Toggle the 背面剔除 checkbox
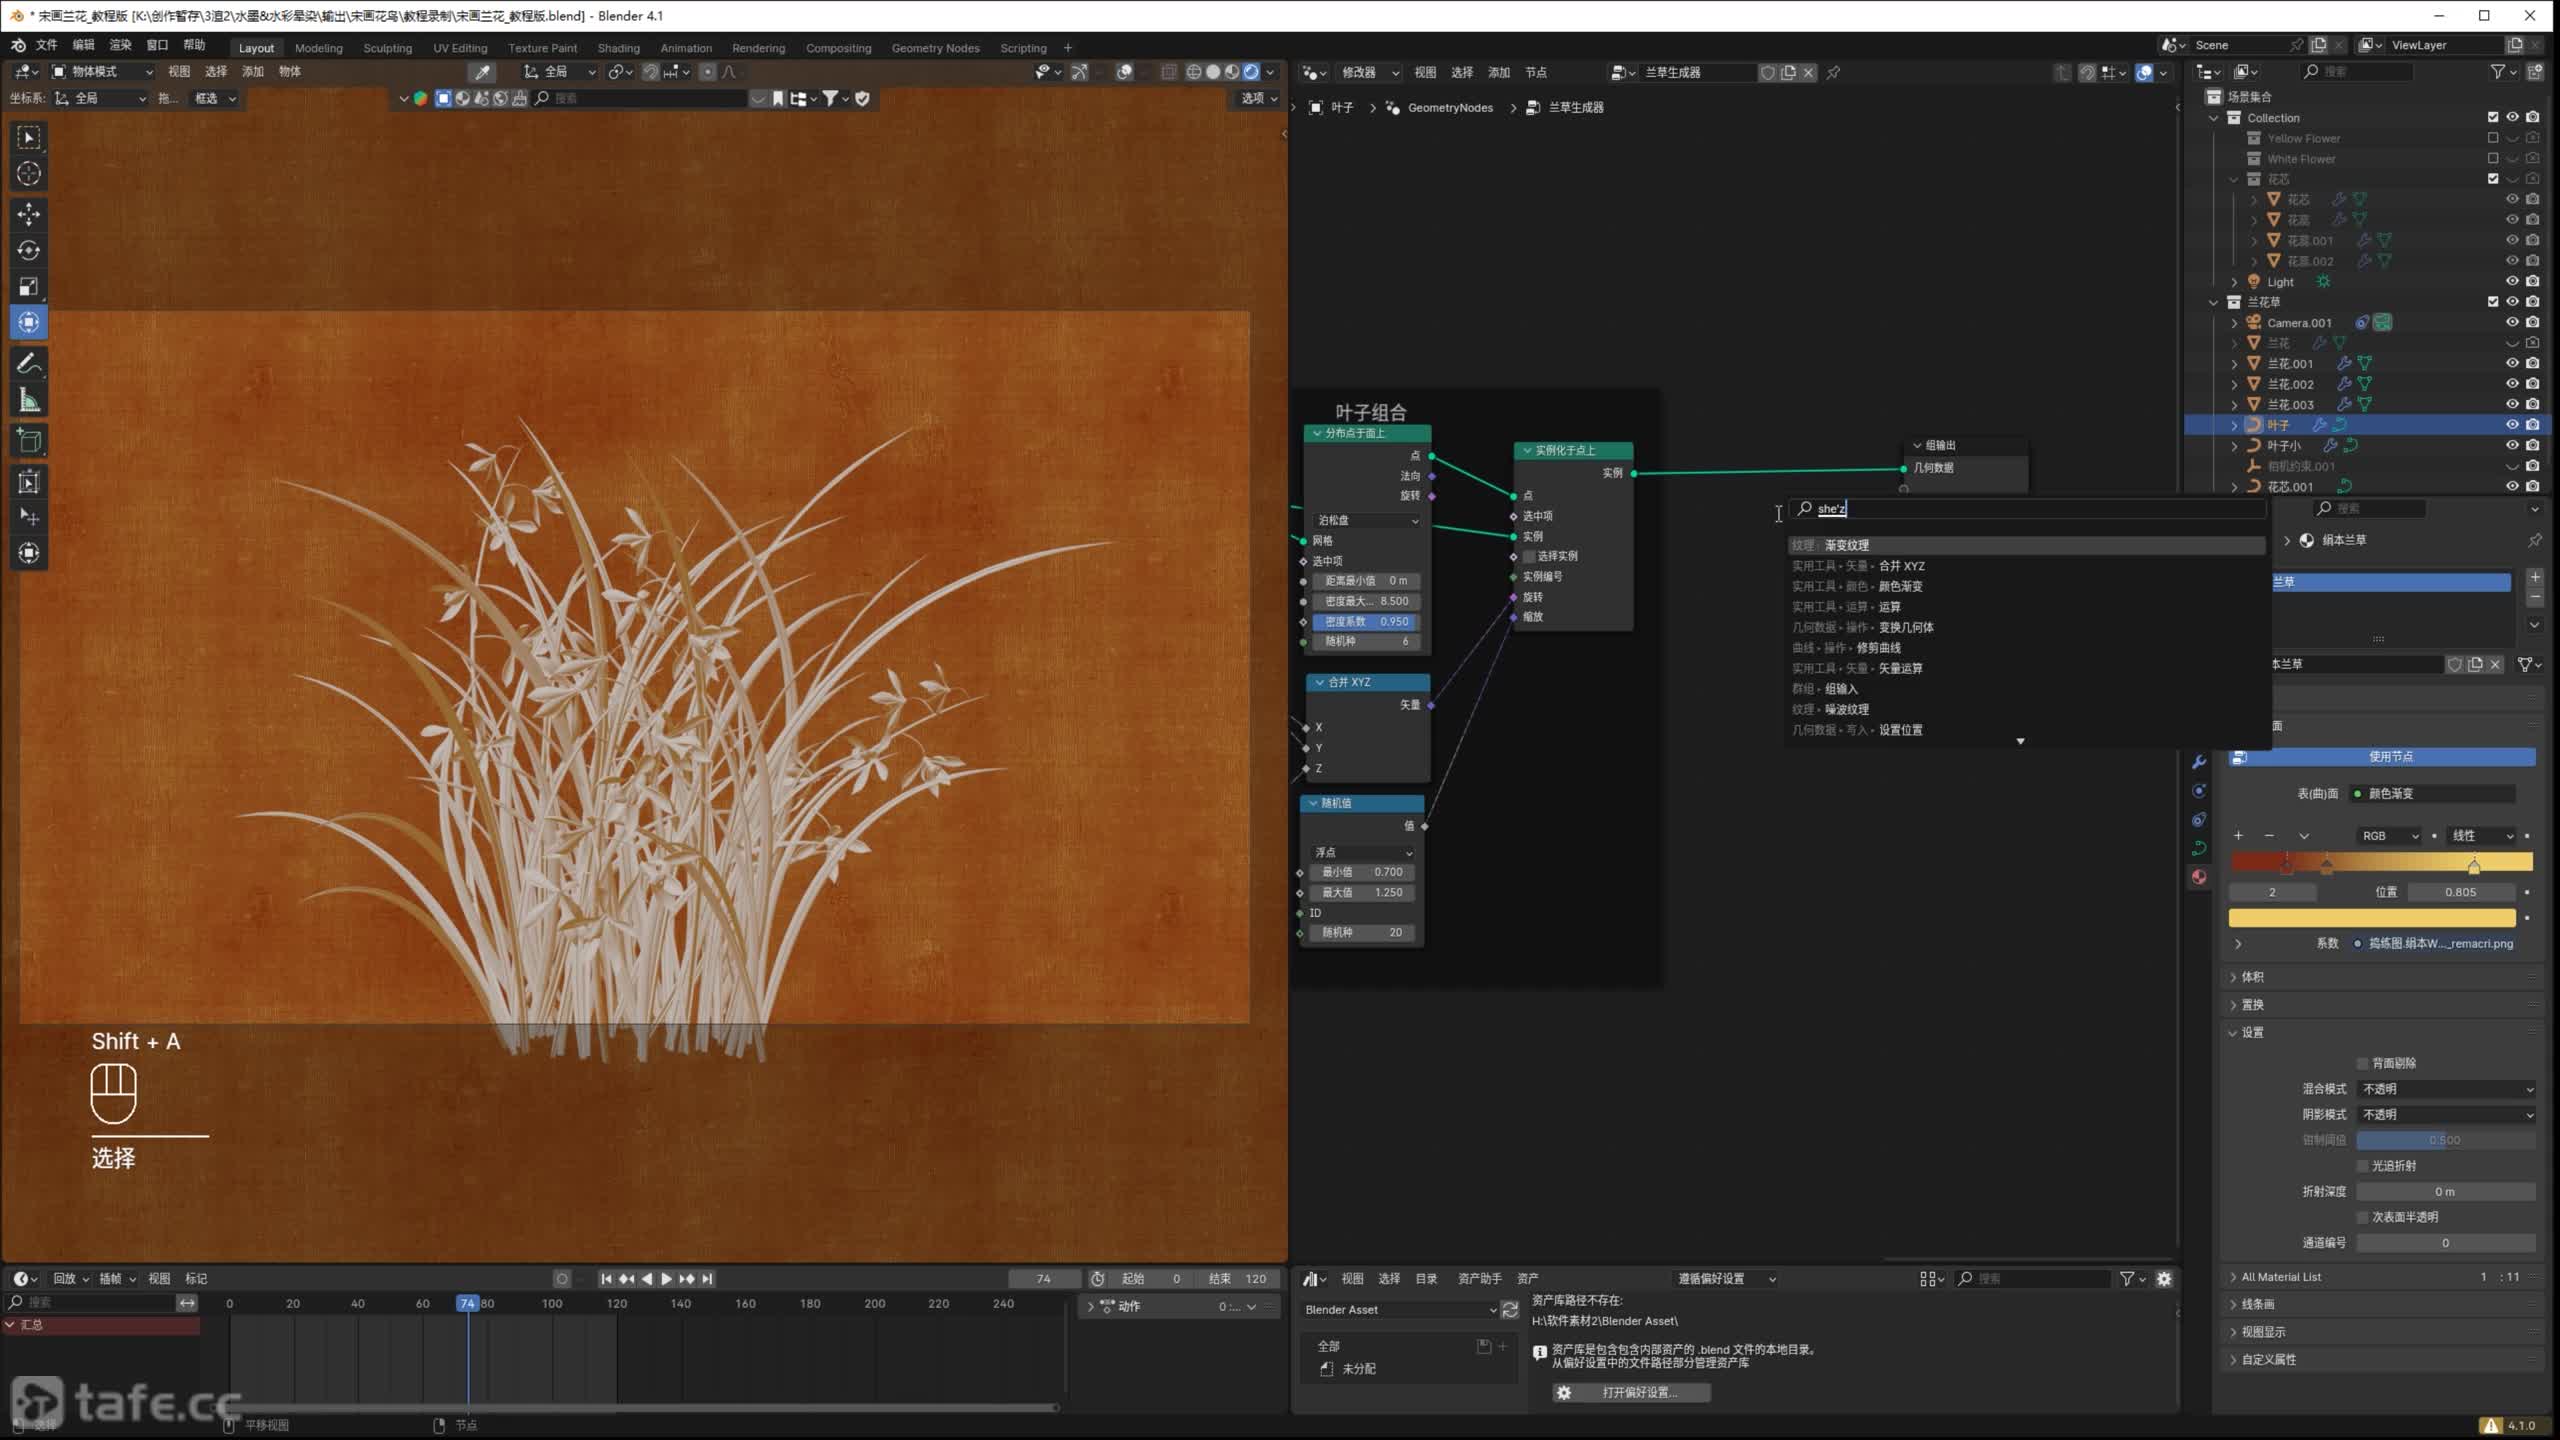Screen dimensions: 2560x1440 (x=2363, y=1063)
